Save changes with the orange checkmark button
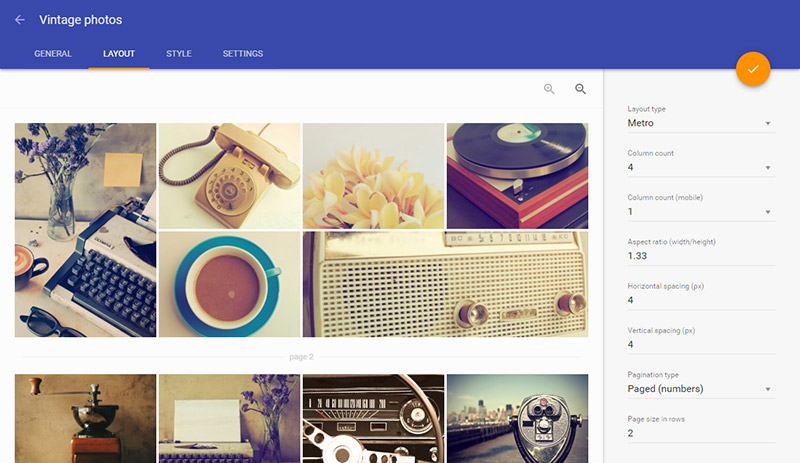This screenshot has width=800, height=463. 753,69
